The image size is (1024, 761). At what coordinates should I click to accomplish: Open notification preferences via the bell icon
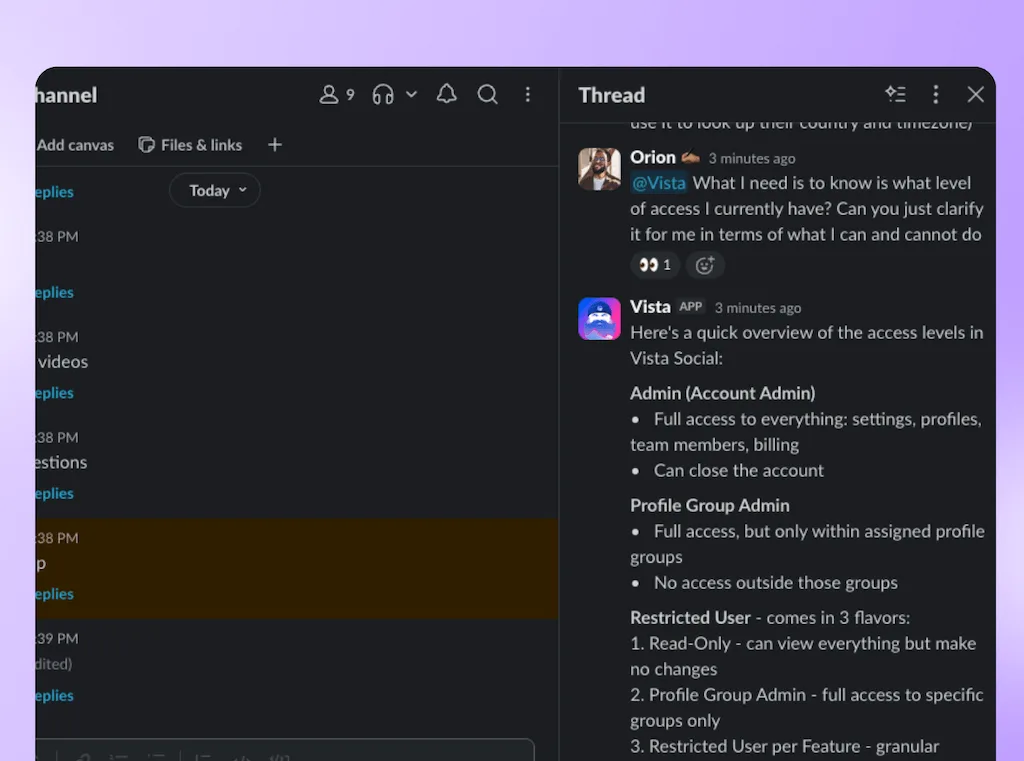tap(447, 95)
